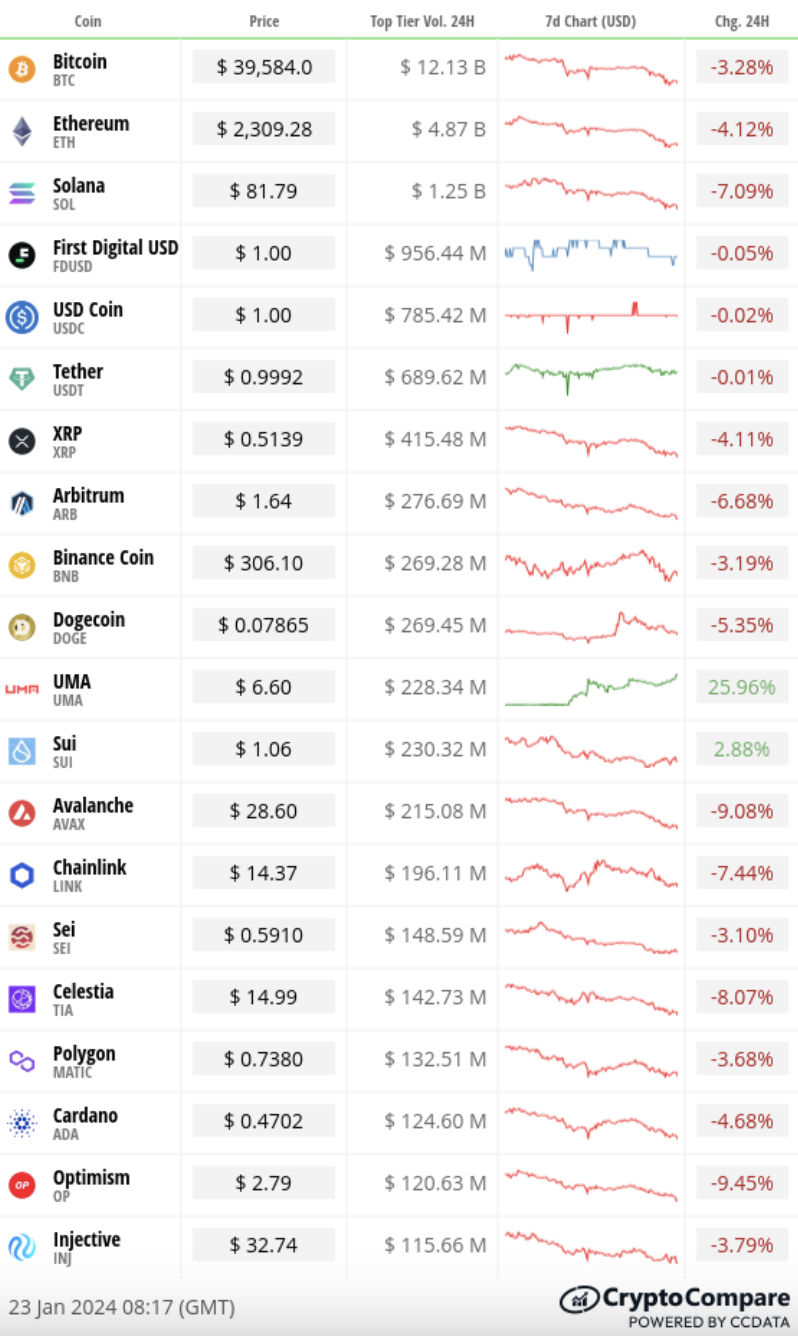
Task: Click the Bitcoin coin icon
Action: point(21,69)
